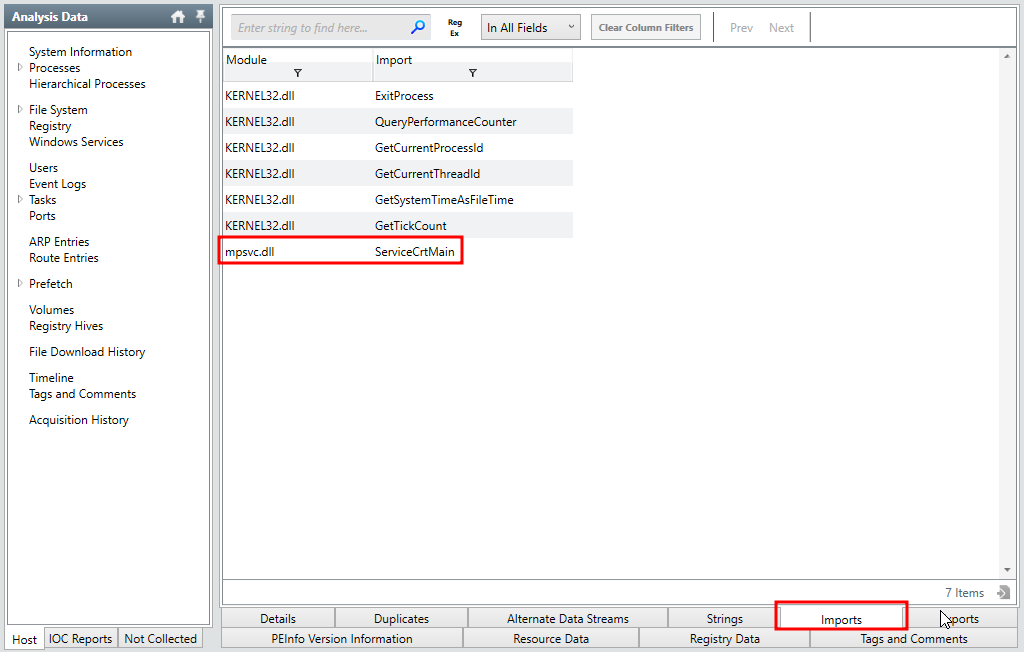Expand the Processes tree node
The image size is (1024, 652).
point(19,68)
